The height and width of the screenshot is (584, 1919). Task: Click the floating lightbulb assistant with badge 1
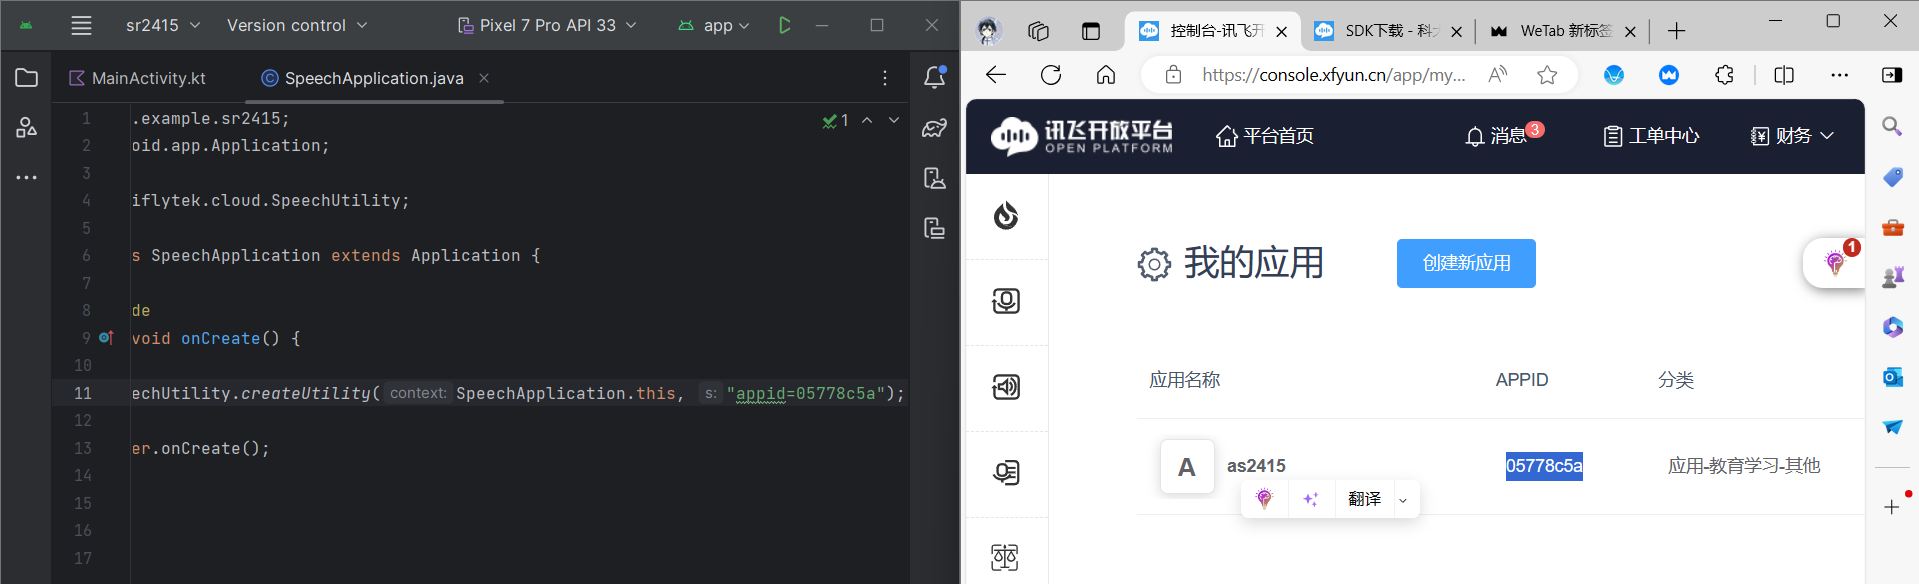point(1835,263)
